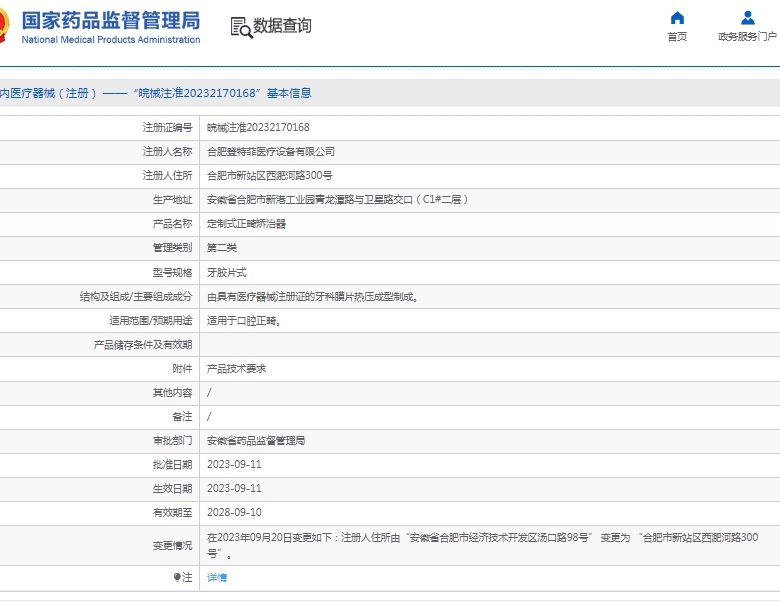780x603 pixels.
Task: Click effective date 2023-09-11 in 生效日期 row
Action: coord(234,489)
